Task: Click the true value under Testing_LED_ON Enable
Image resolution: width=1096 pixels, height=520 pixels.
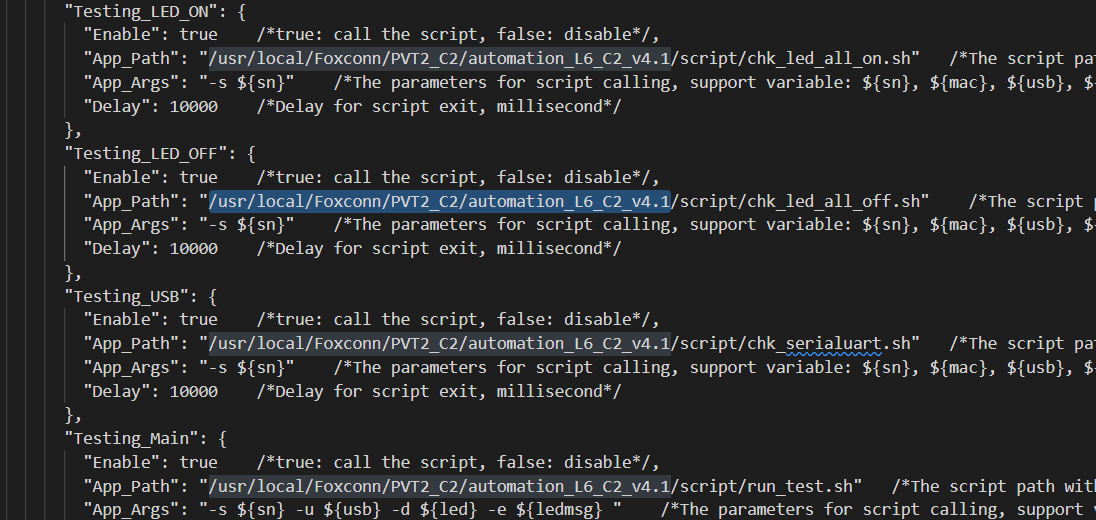Action: point(198,34)
